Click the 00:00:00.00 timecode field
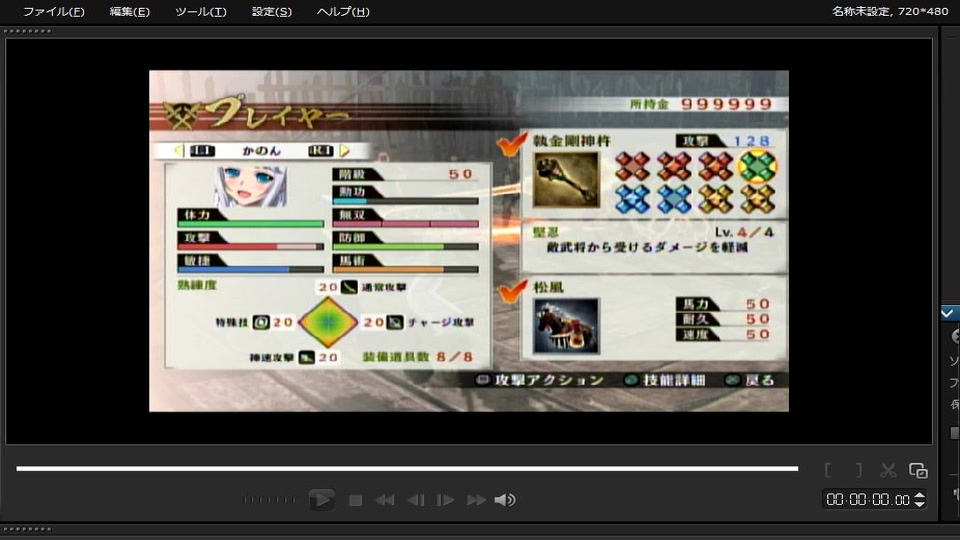960x540 pixels. tap(868, 500)
